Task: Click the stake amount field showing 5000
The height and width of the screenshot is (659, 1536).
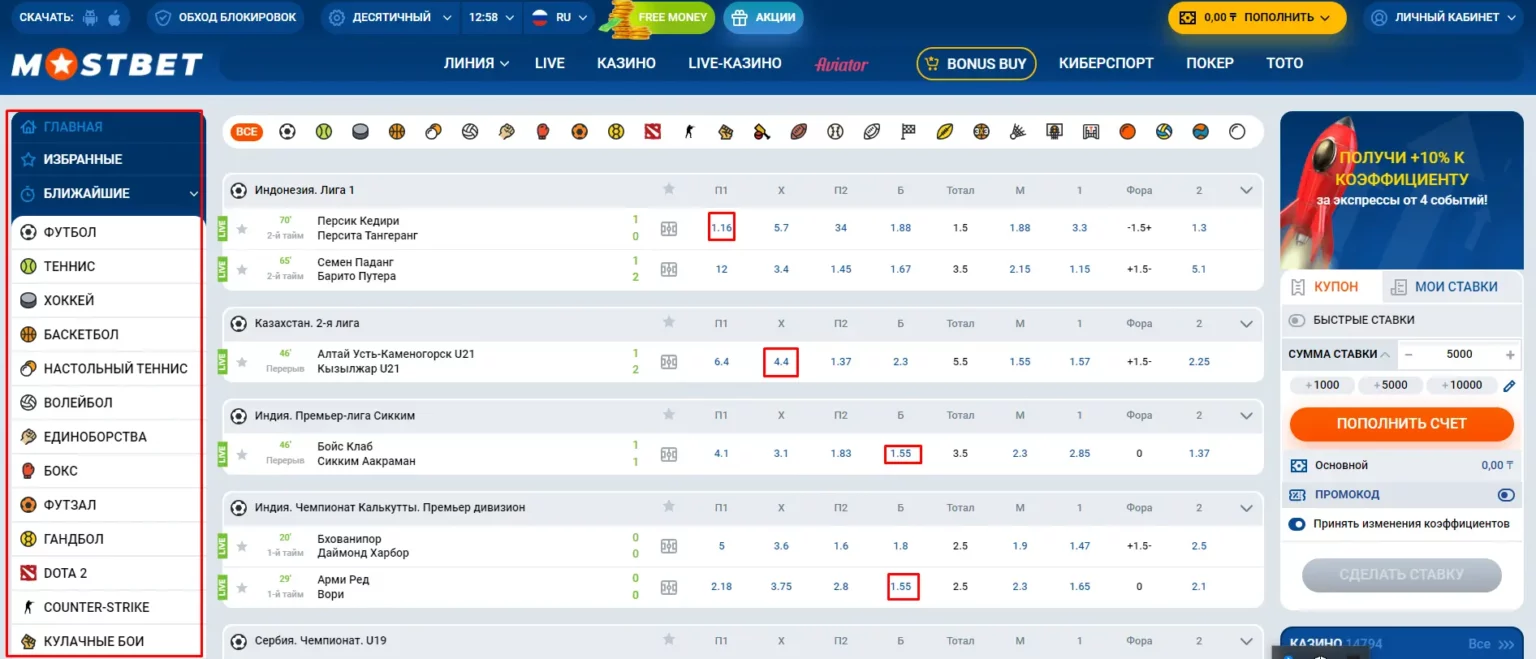Action: 1459,354
